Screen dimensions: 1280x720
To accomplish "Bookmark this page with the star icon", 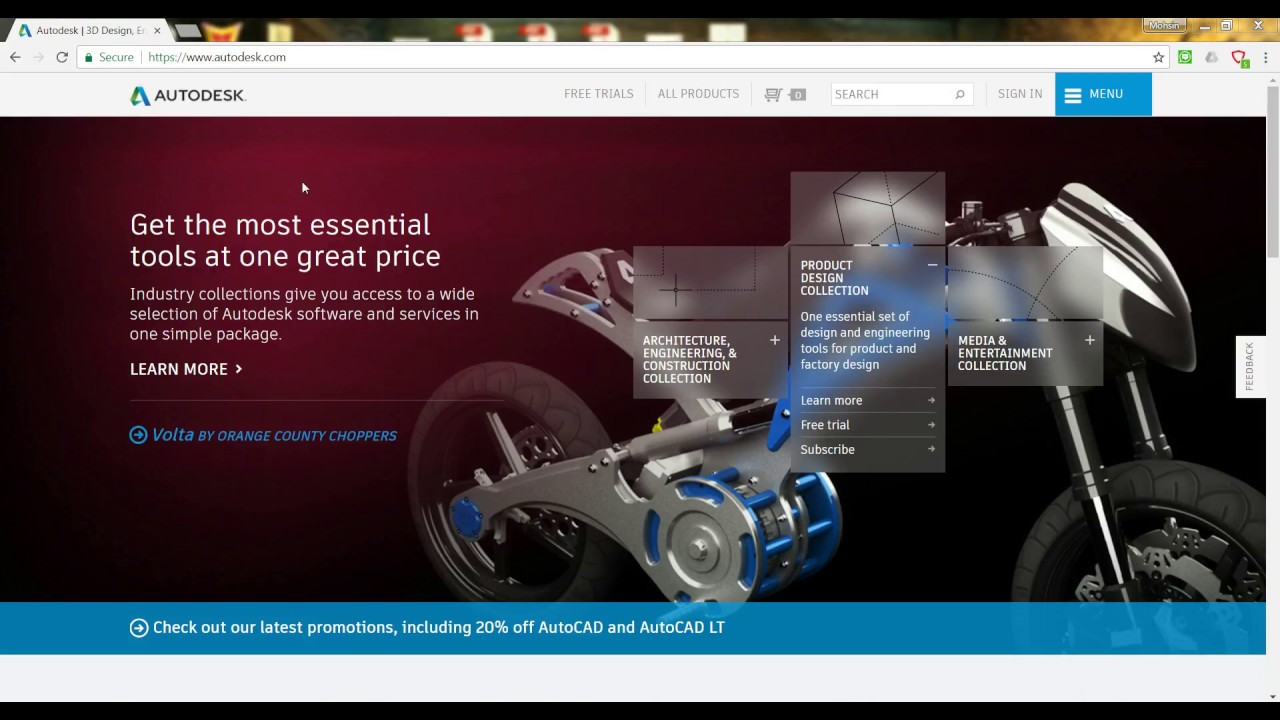I will (1158, 57).
